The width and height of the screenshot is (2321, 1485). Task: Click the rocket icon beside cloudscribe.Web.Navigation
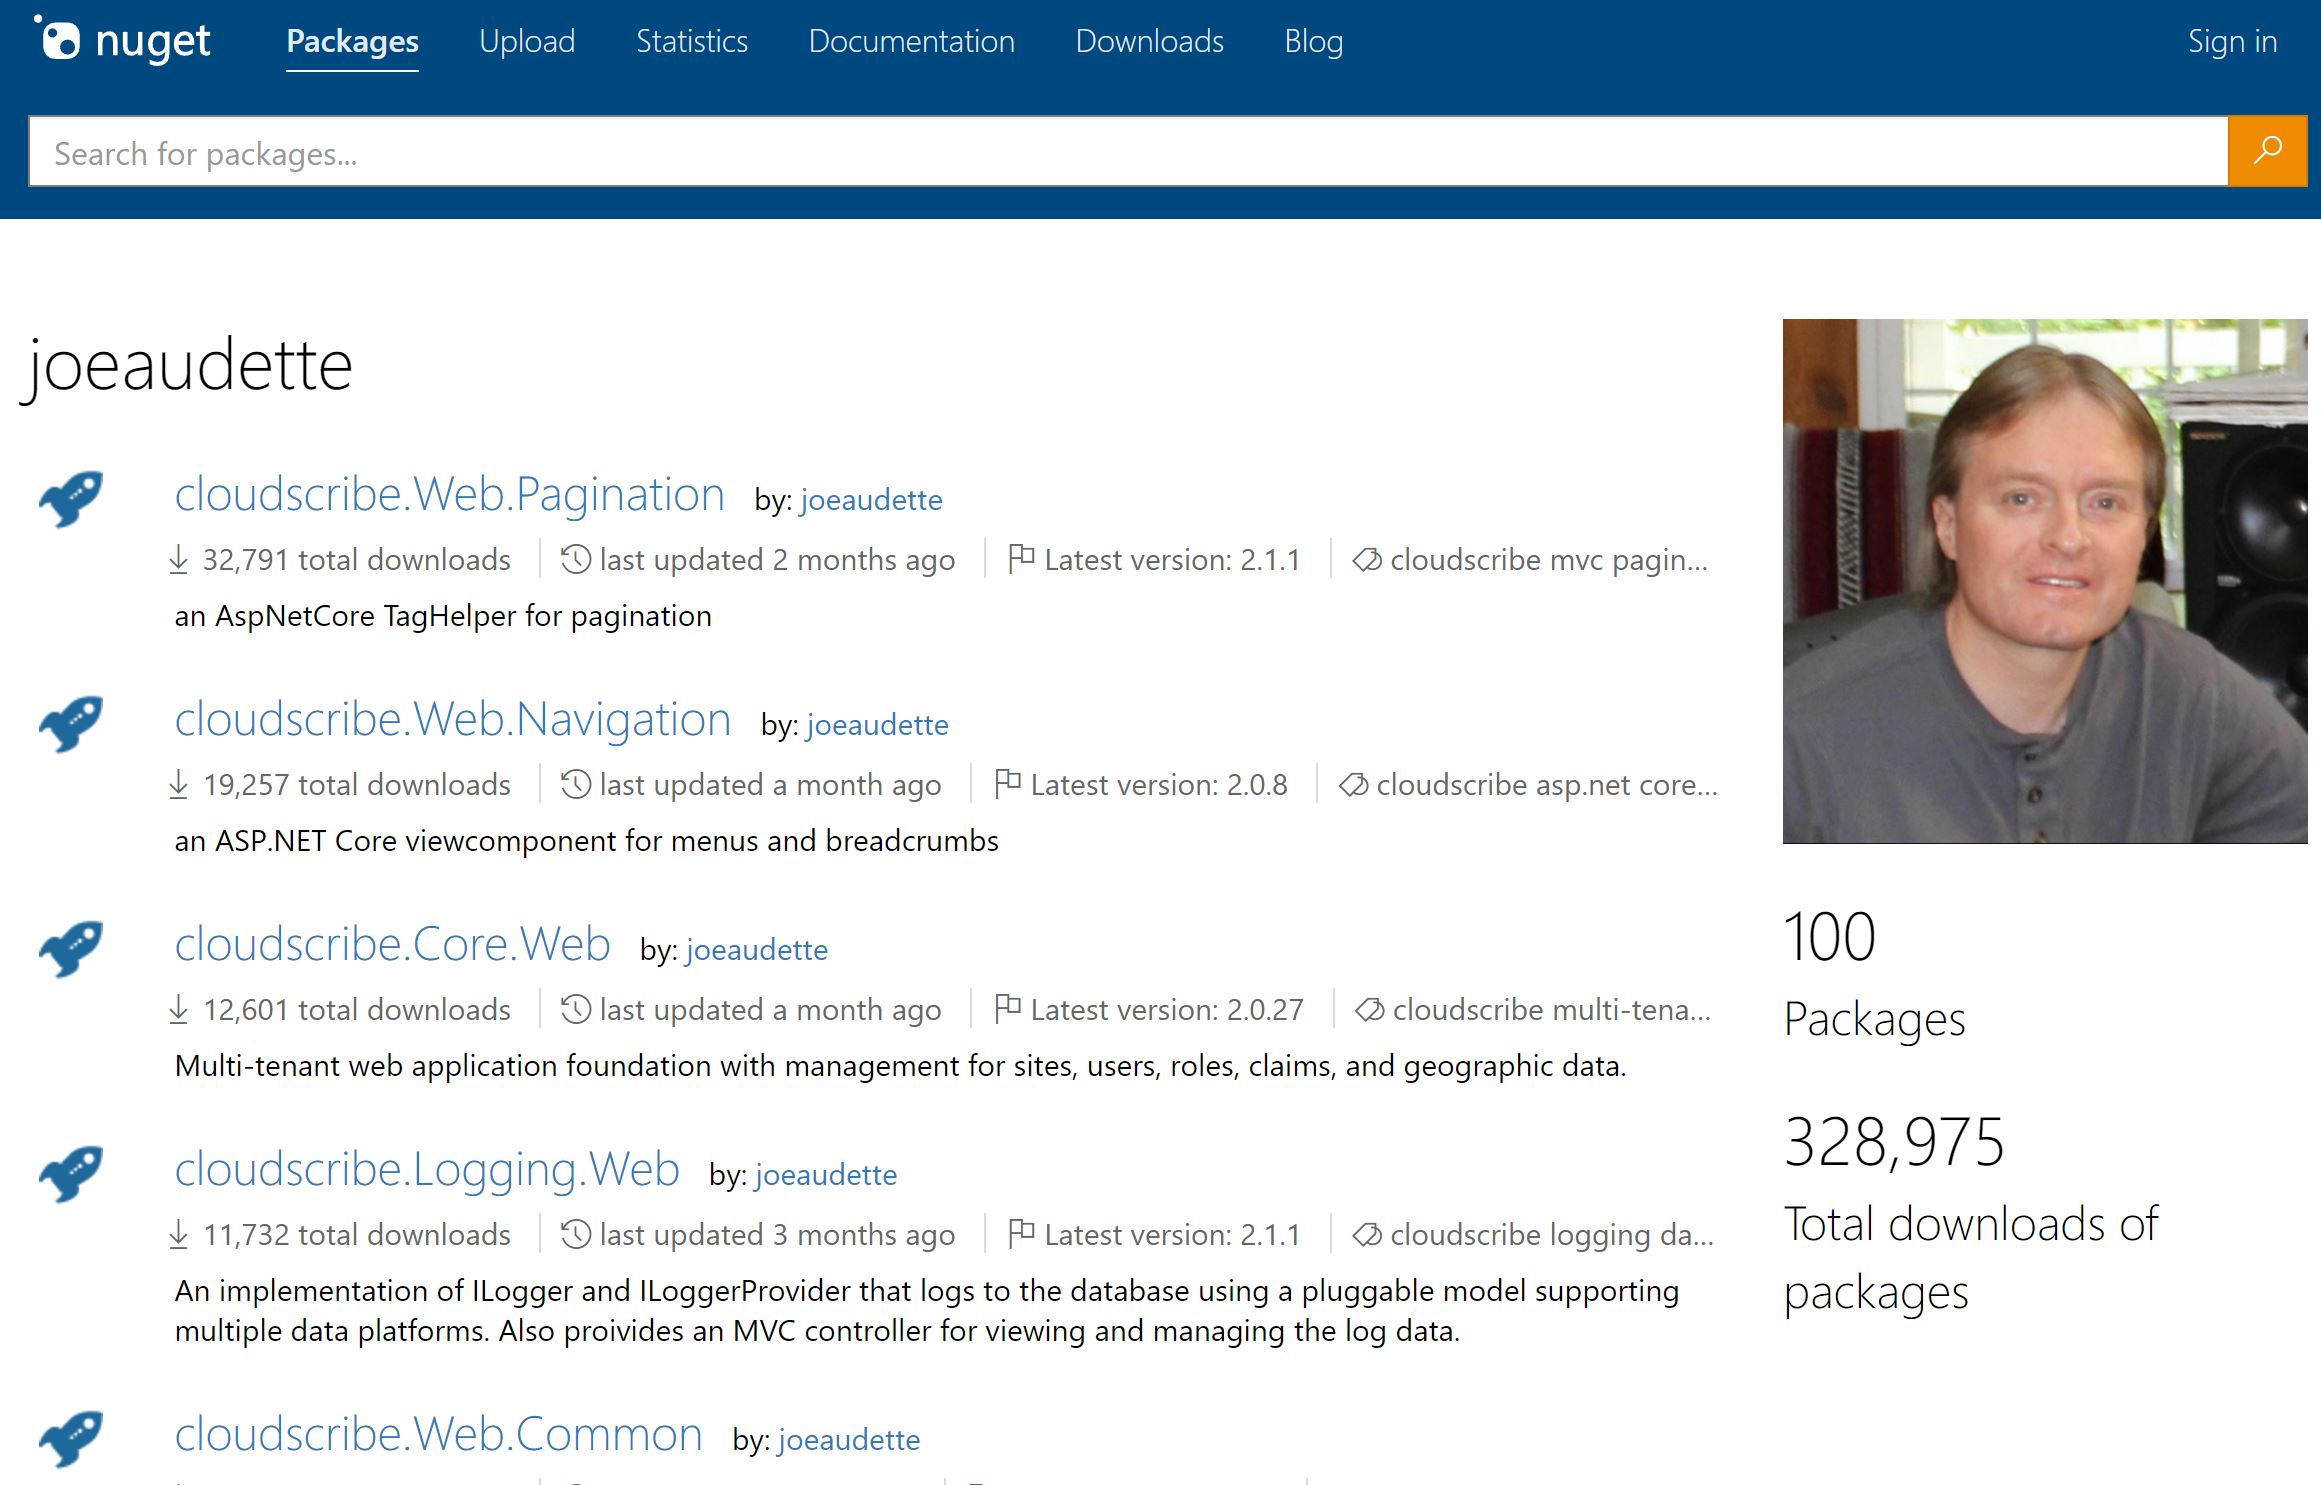pyautogui.click(x=71, y=723)
